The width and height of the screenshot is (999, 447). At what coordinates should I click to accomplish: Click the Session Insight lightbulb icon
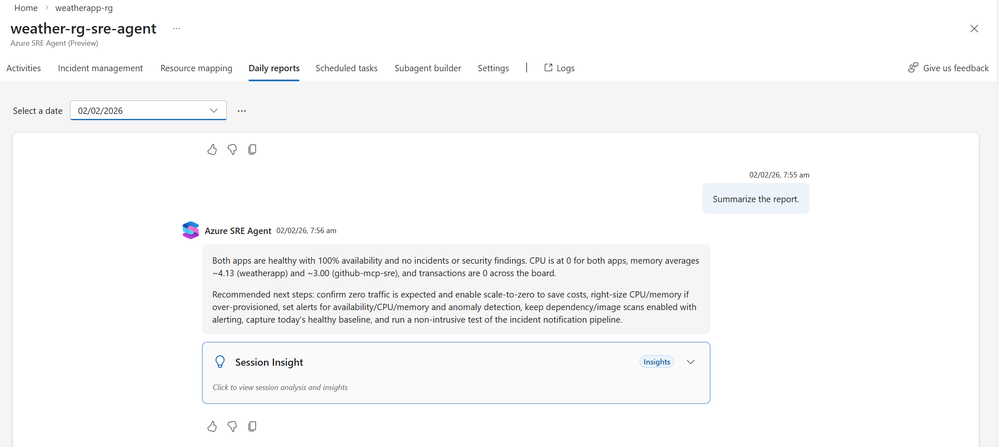tap(220, 362)
